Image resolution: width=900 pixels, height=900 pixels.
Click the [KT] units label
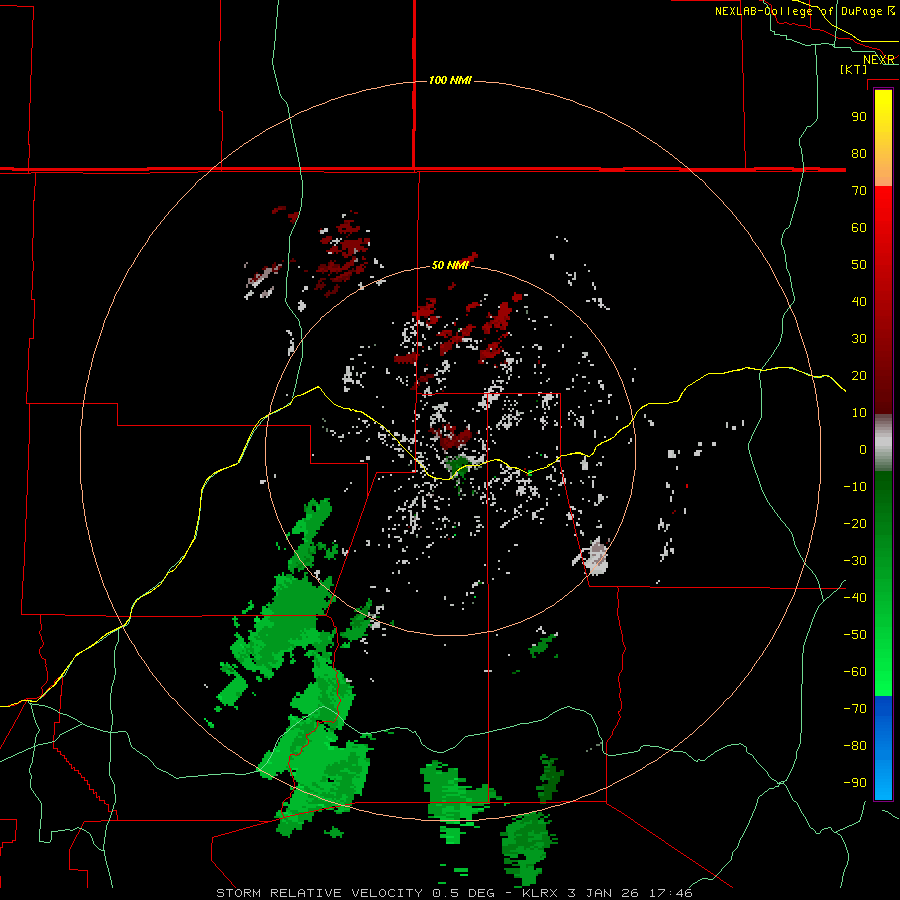click(x=853, y=69)
